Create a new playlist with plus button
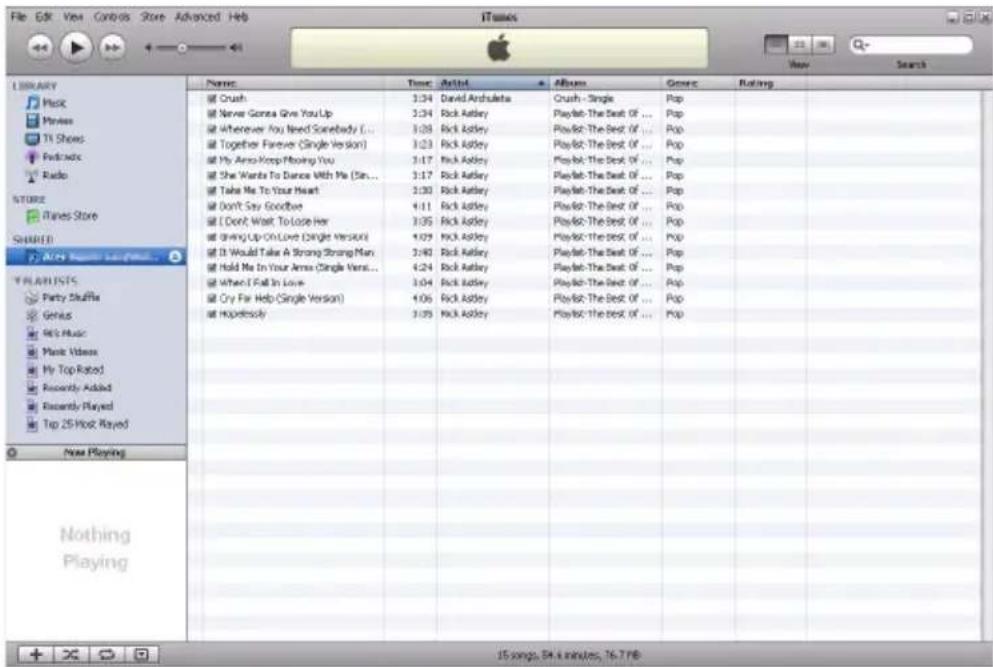The width and height of the screenshot is (993, 667). click(x=36, y=654)
